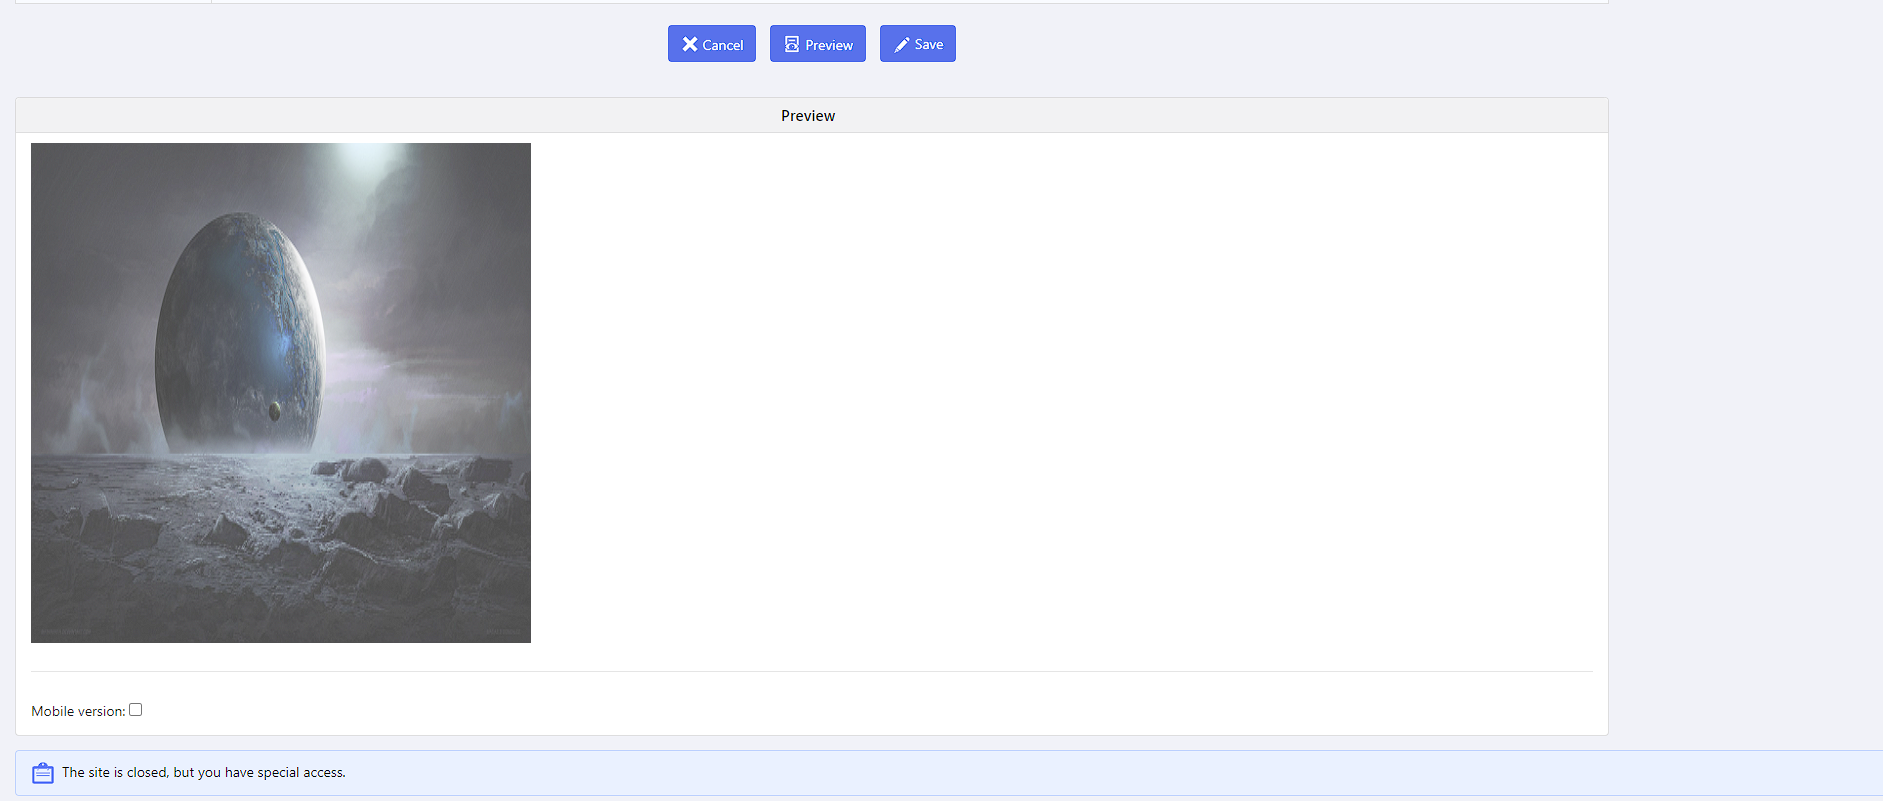Click the pencil icon on Save button
This screenshot has width=1883, height=801.
[x=901, y=44]
